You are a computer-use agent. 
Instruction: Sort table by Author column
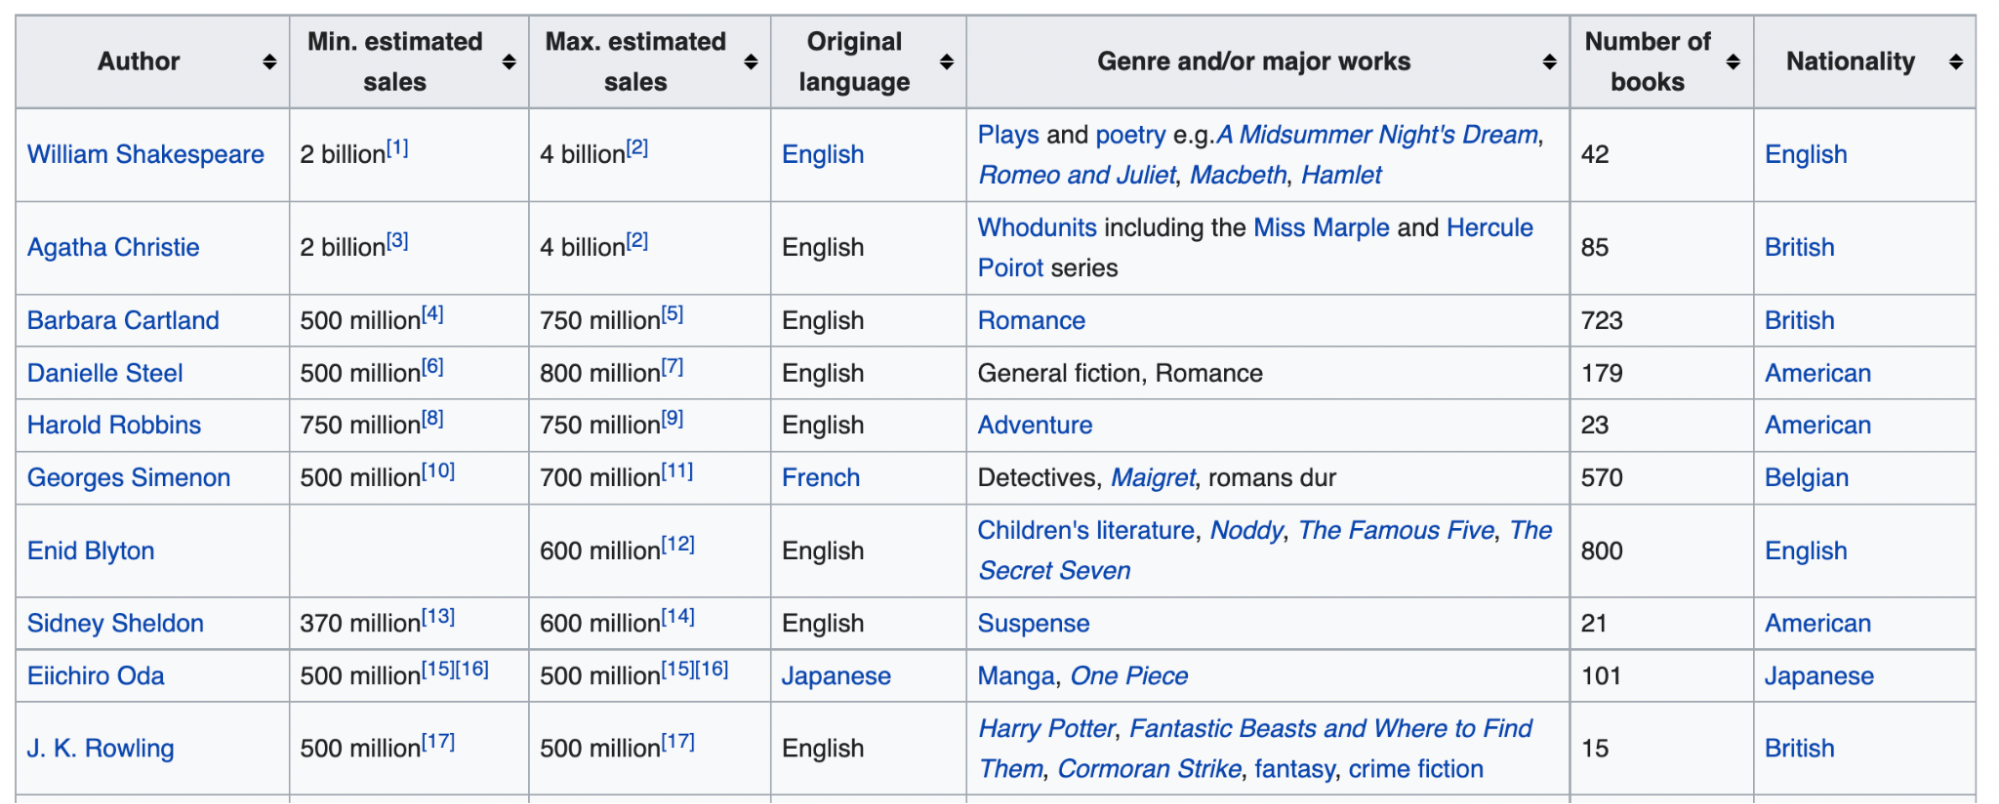(269, 62)
